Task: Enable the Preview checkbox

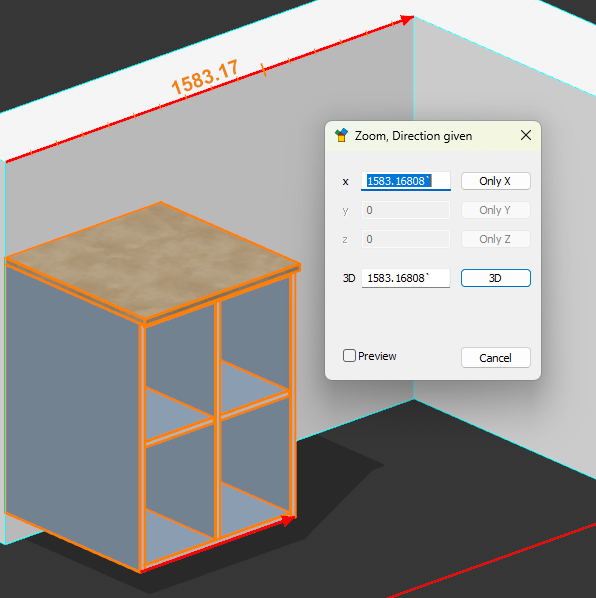Action: click(x=349, y=356)
